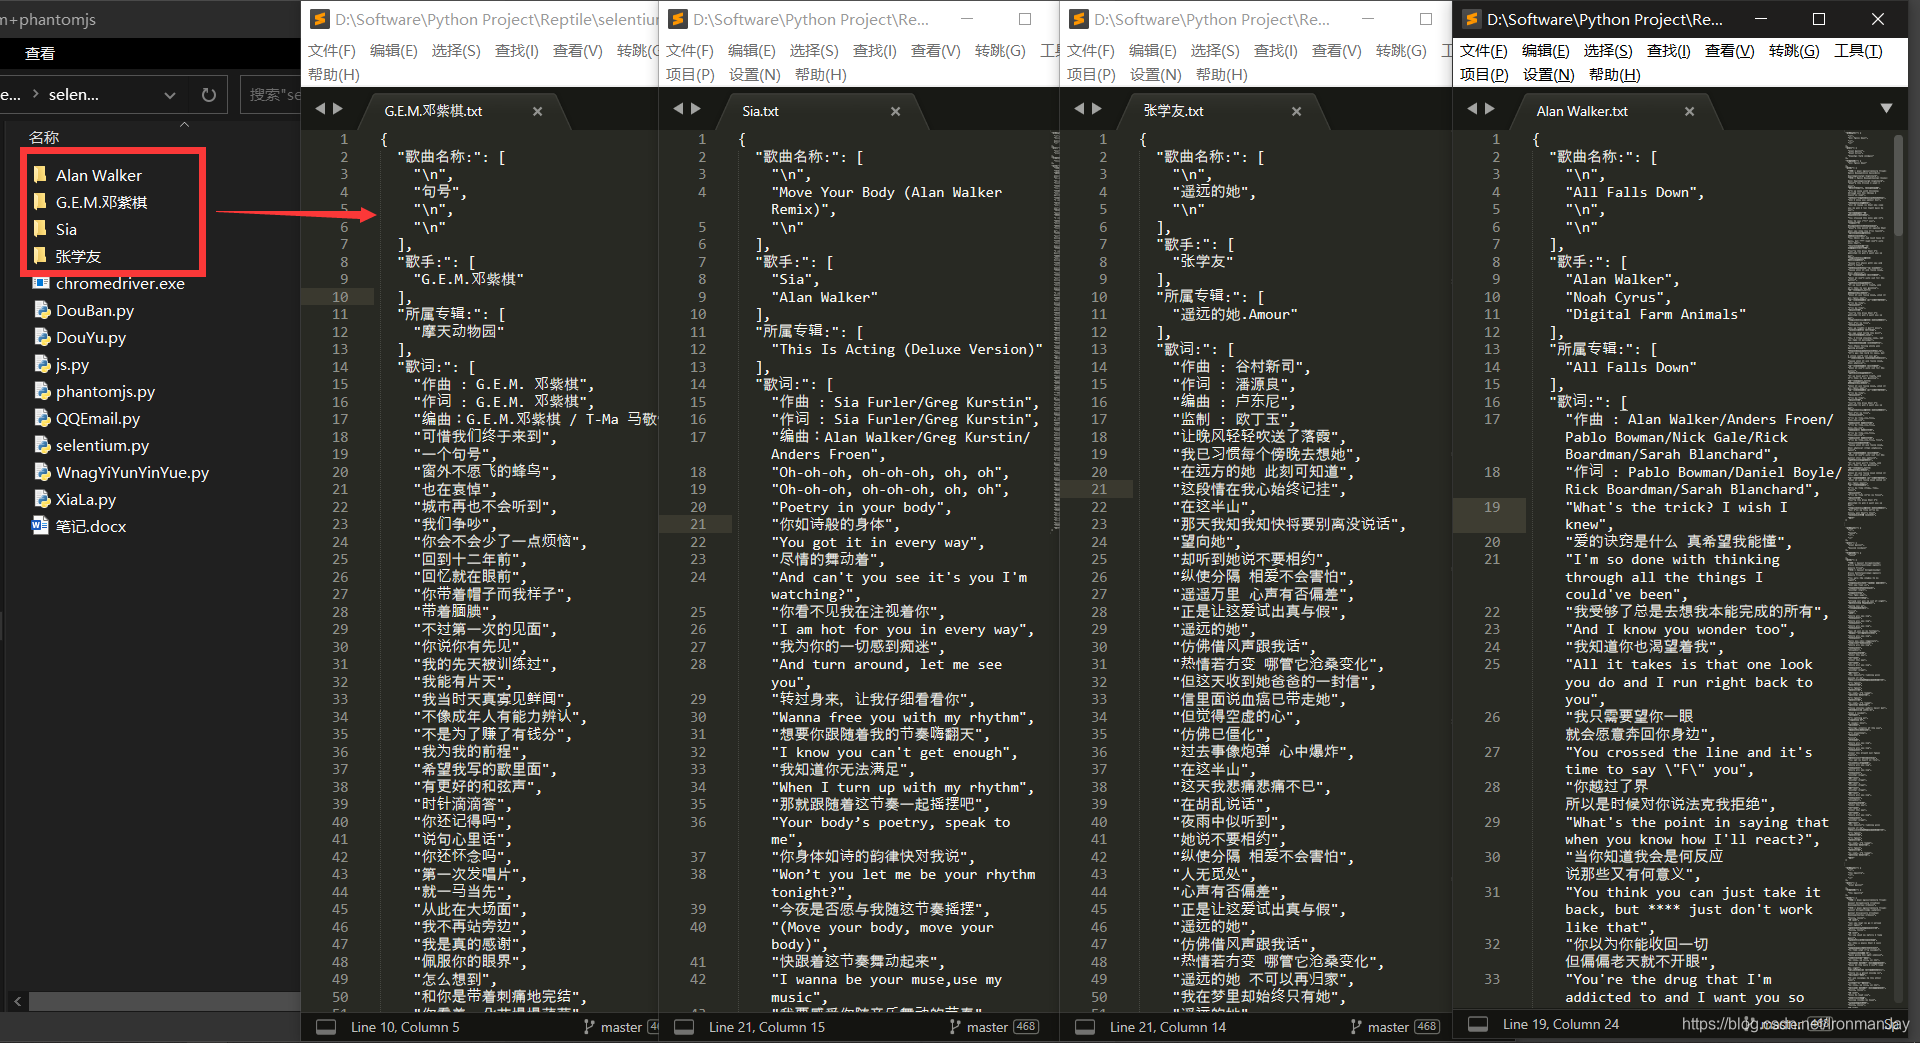Click the next-tab arrow in 张学友.txt window

tap(1097, 109)
